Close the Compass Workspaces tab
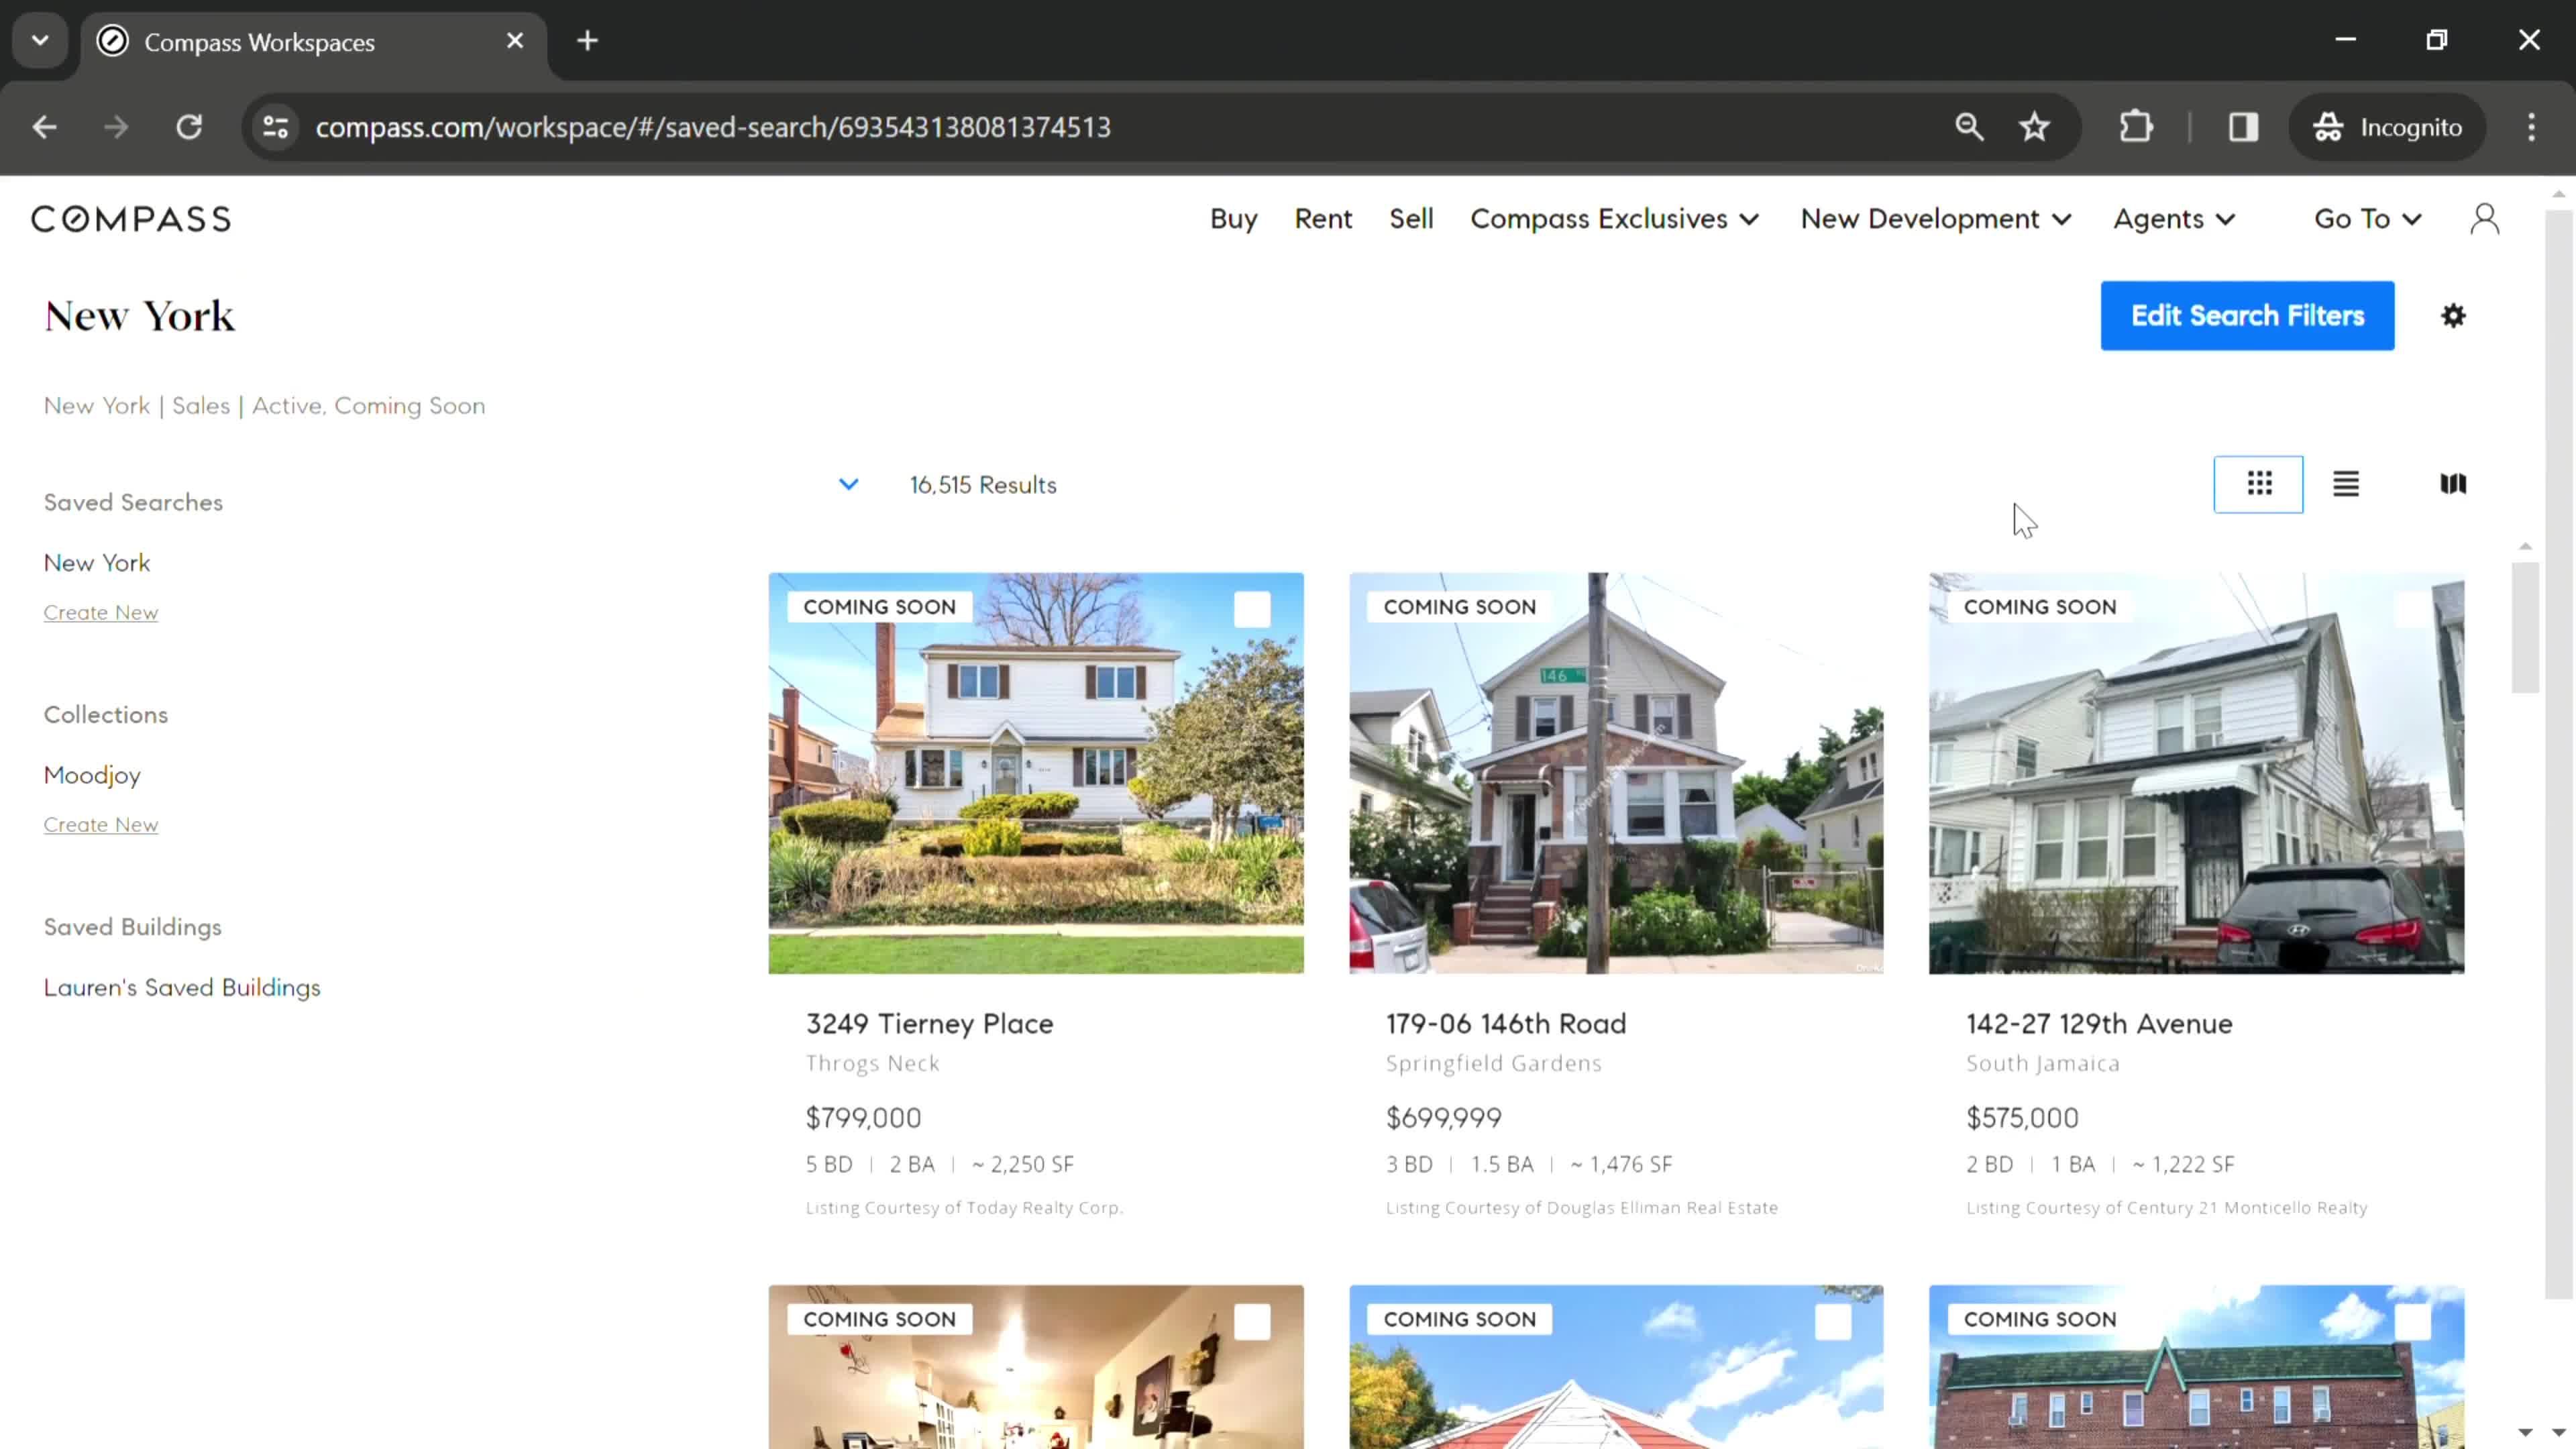The width and height of the screenshot is (2576, 1449). click(x=515, y=41)
